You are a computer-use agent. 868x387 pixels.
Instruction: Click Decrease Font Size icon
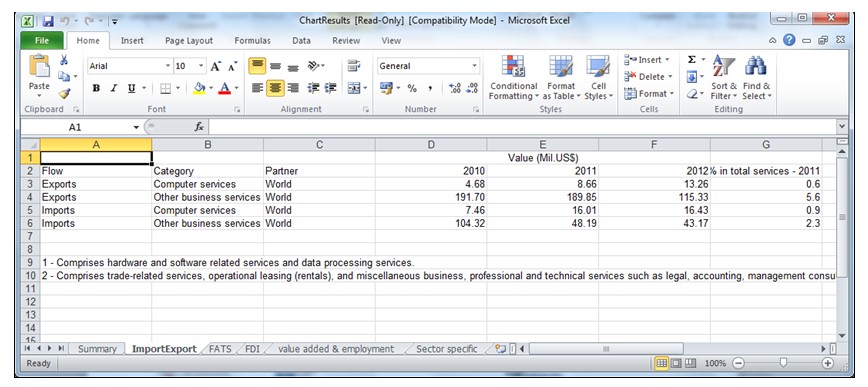pyautogui.click(x=232, y=66)
